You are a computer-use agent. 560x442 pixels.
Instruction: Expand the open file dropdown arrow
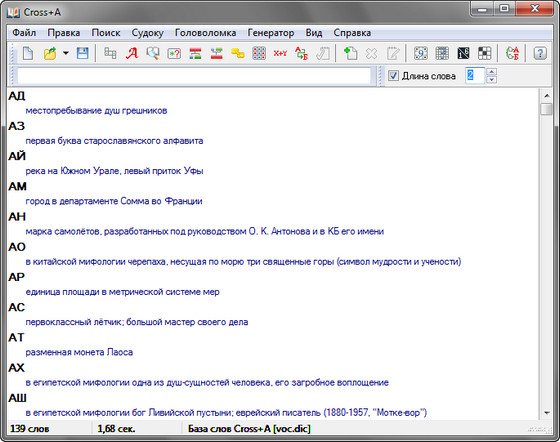(x=66, y=53)
